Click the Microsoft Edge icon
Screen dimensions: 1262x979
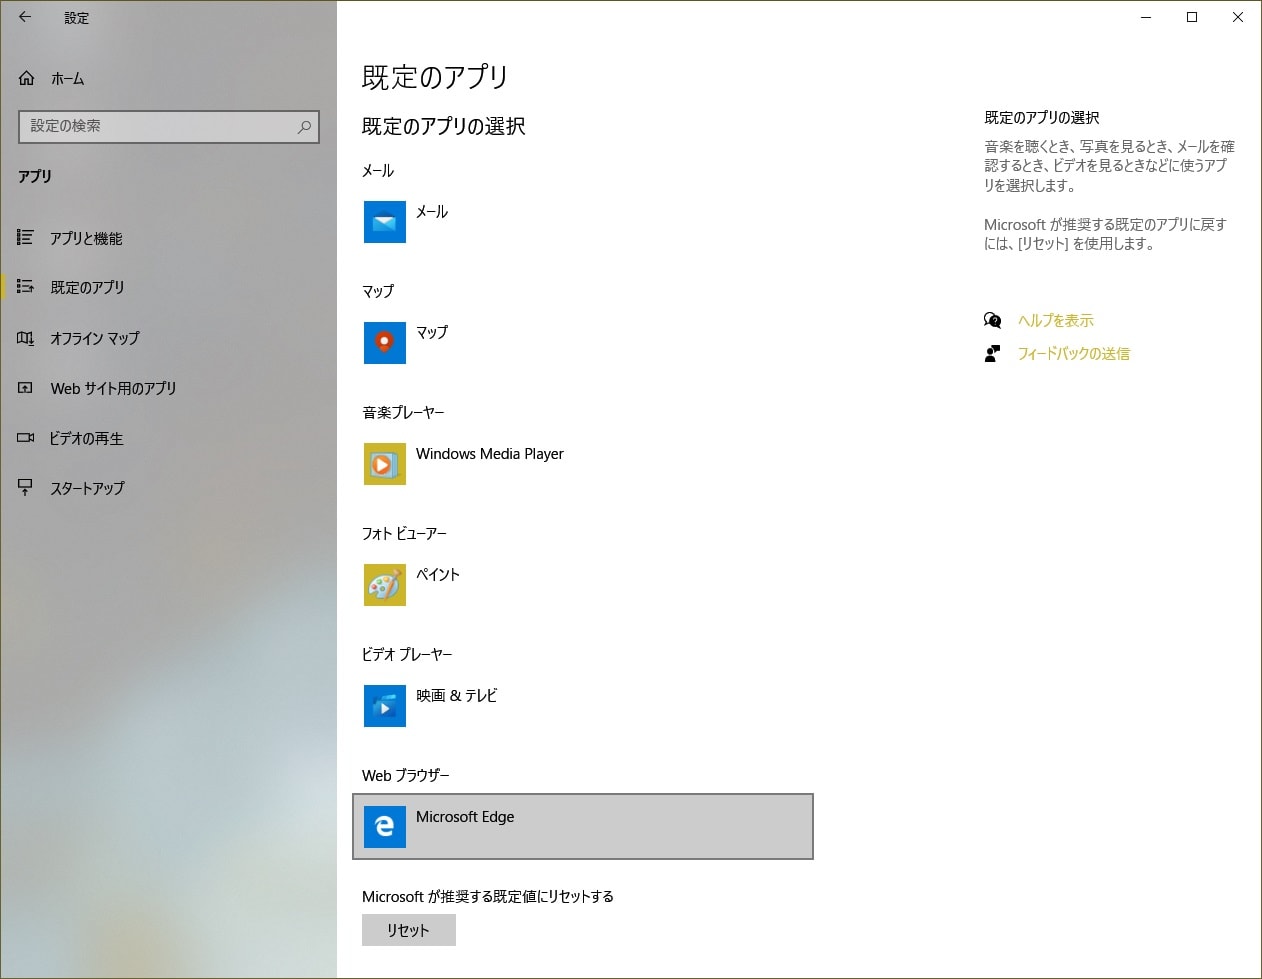click(385, 827)
